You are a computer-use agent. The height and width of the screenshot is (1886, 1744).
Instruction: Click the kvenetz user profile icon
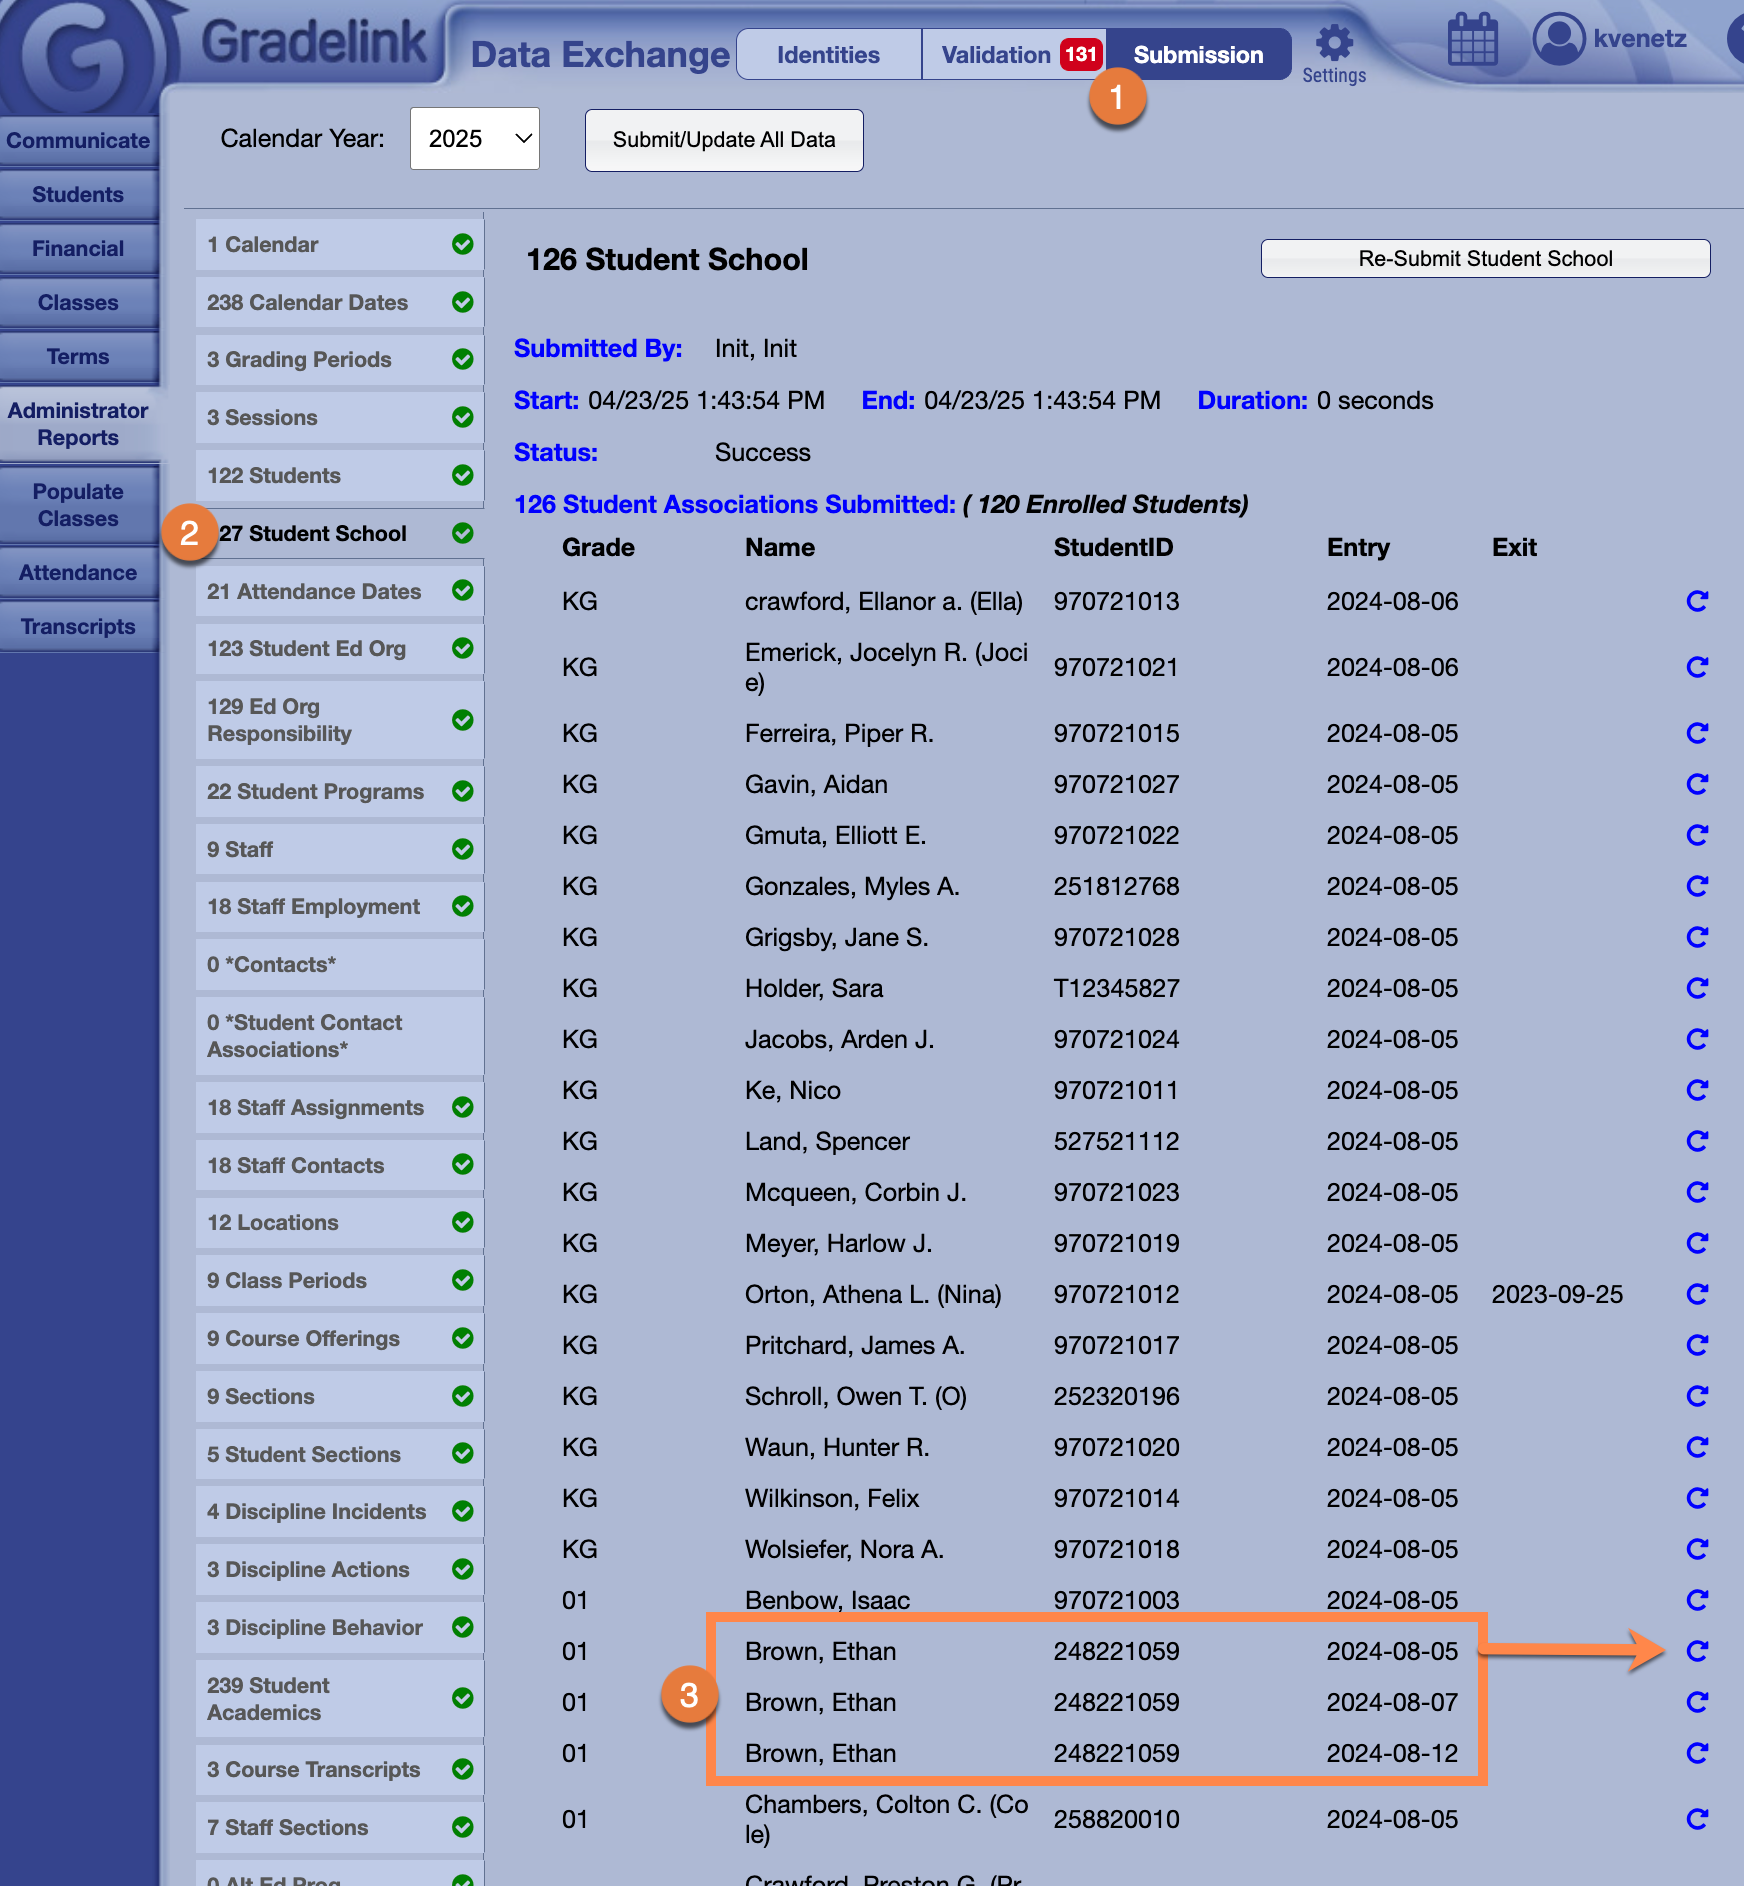coord(1559,39)
